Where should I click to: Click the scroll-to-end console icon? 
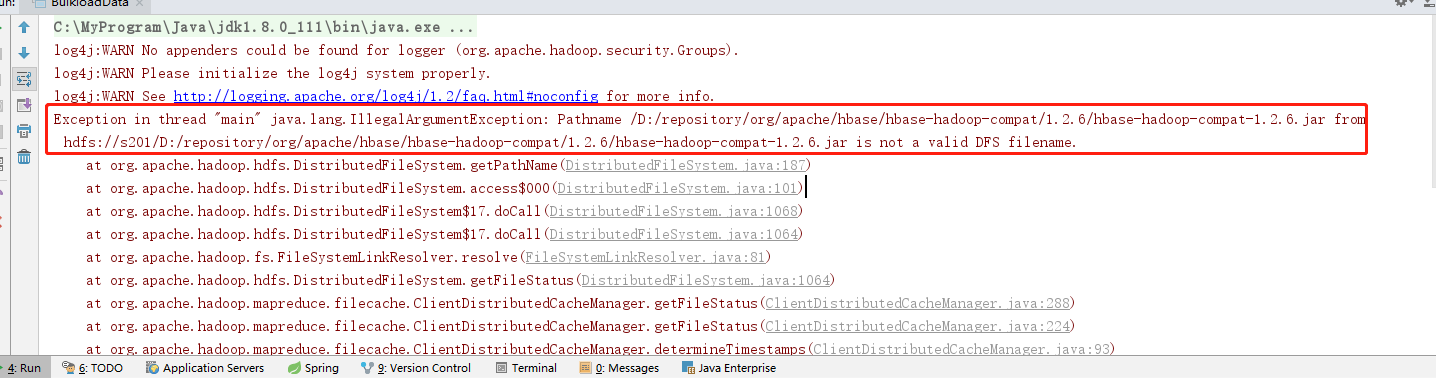24,105
